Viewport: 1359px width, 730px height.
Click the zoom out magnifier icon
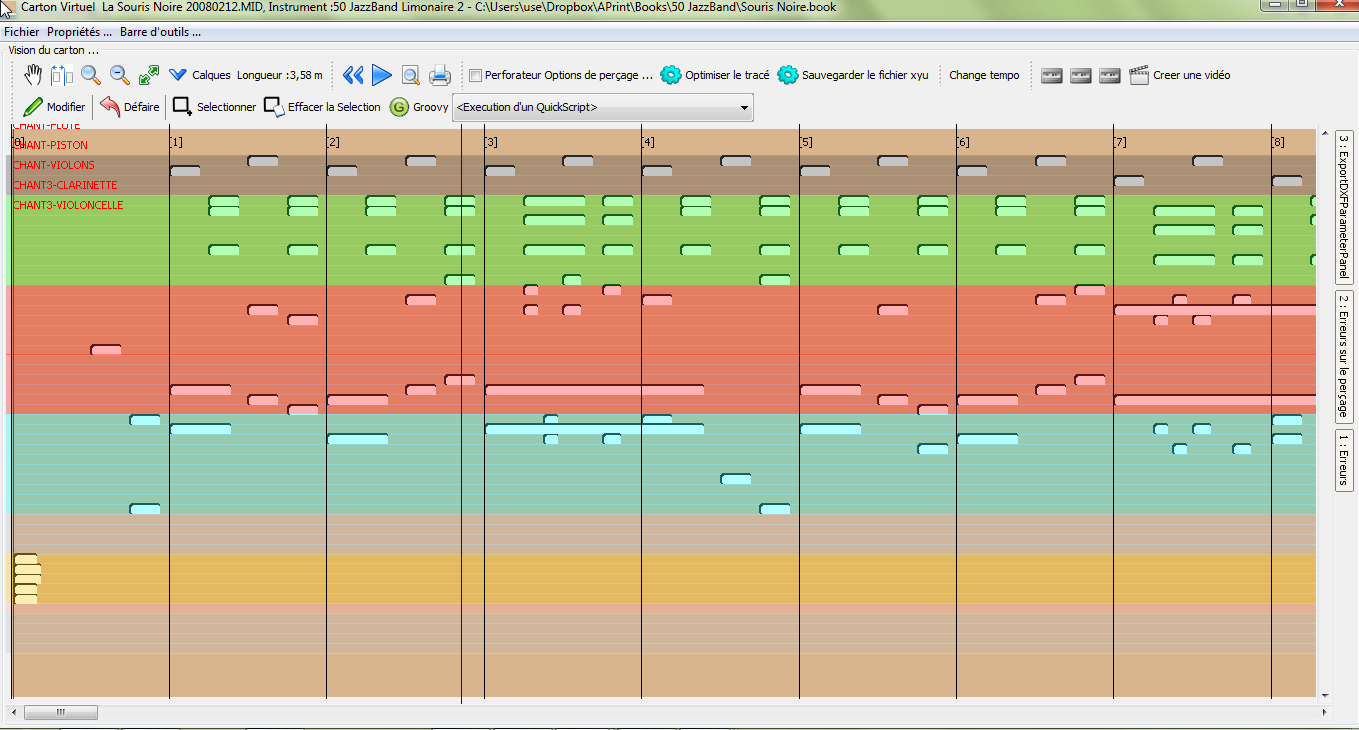click(120, 75)
